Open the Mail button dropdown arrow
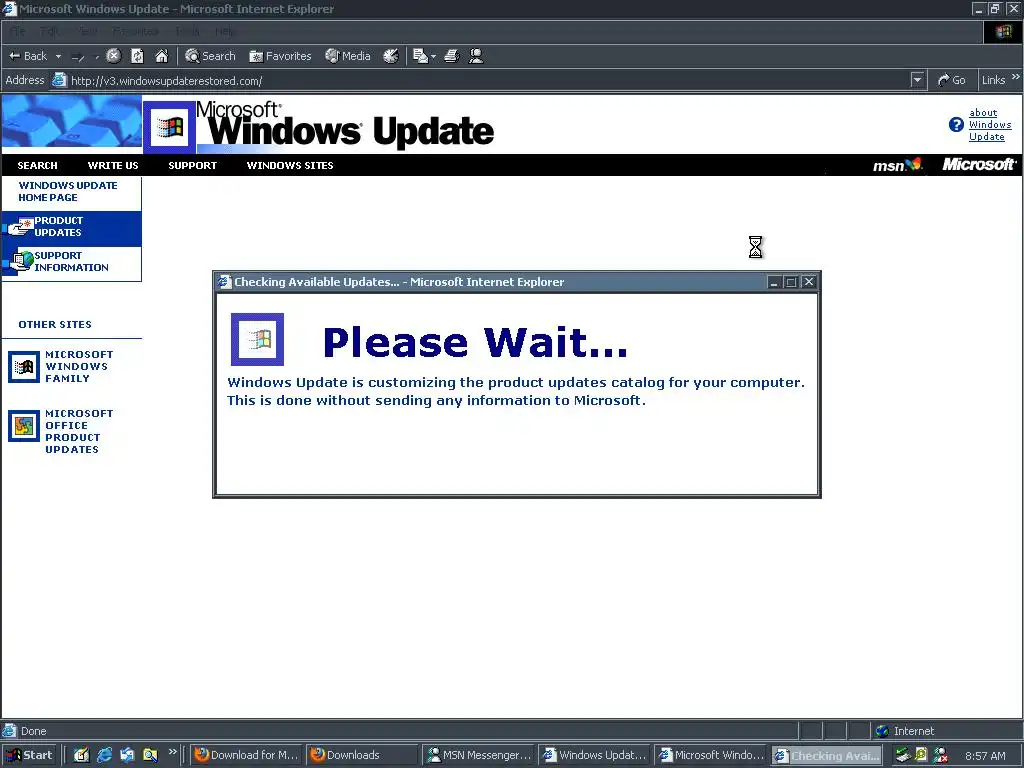 coord(433,57)
